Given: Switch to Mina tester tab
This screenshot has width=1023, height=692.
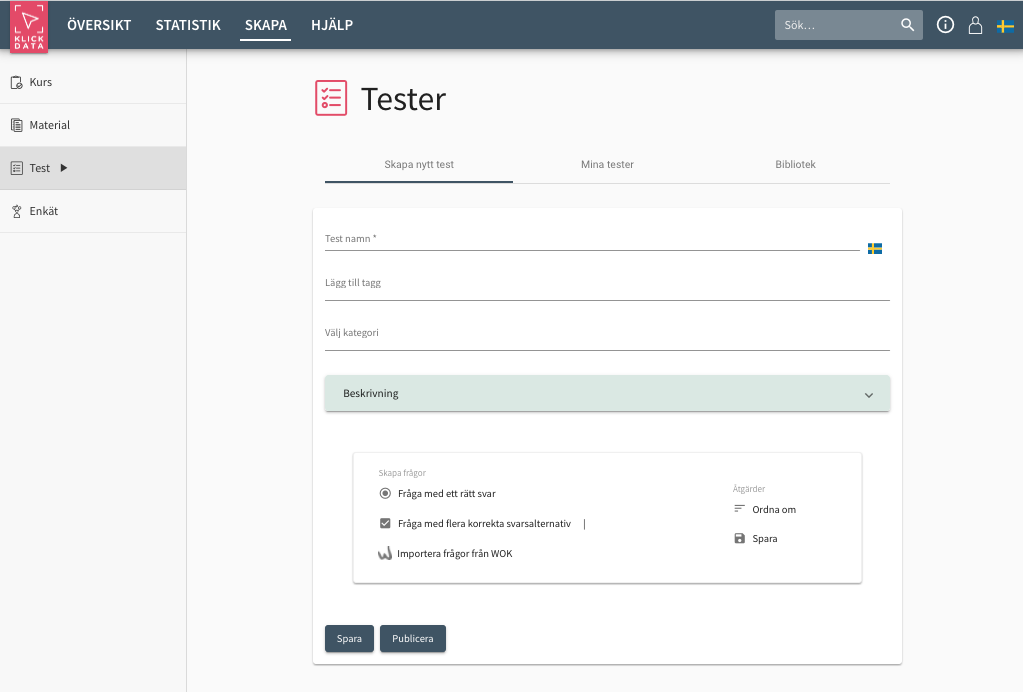Looking at the screenshot, I should coord(607,164).
